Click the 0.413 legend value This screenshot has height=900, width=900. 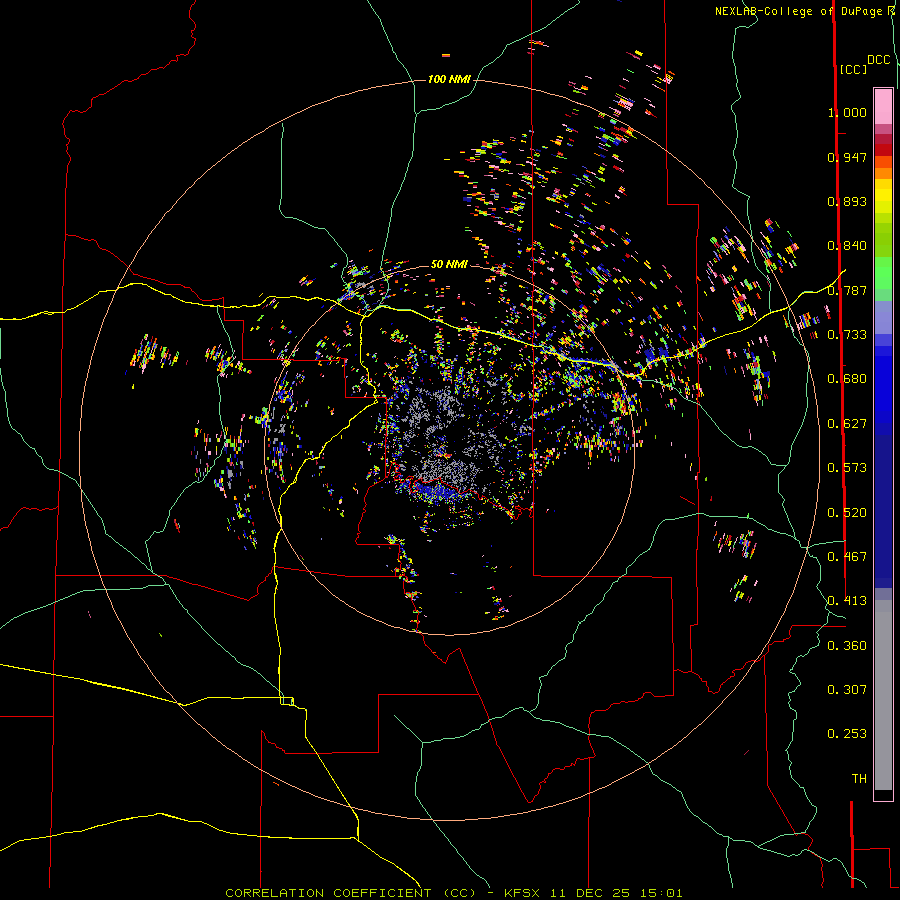[x=847, y=601]
